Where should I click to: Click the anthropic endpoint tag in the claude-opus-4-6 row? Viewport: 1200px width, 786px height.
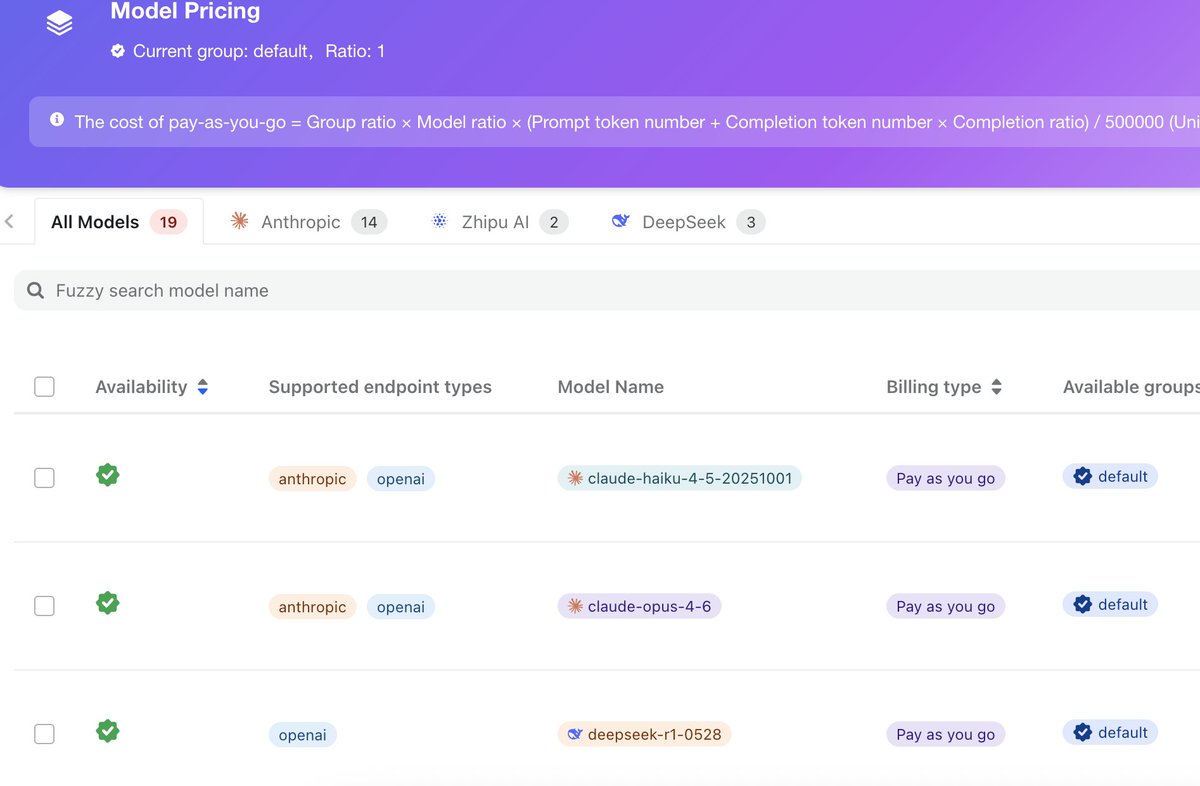[x=312, y=607]
